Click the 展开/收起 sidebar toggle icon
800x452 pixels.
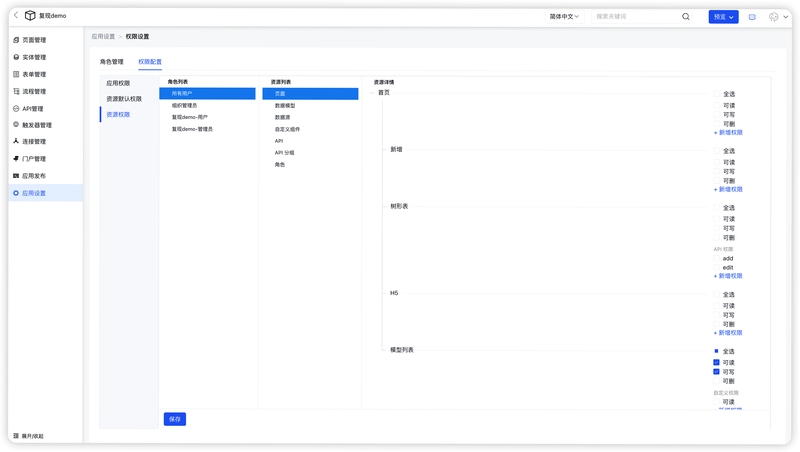tap(16, 436)
